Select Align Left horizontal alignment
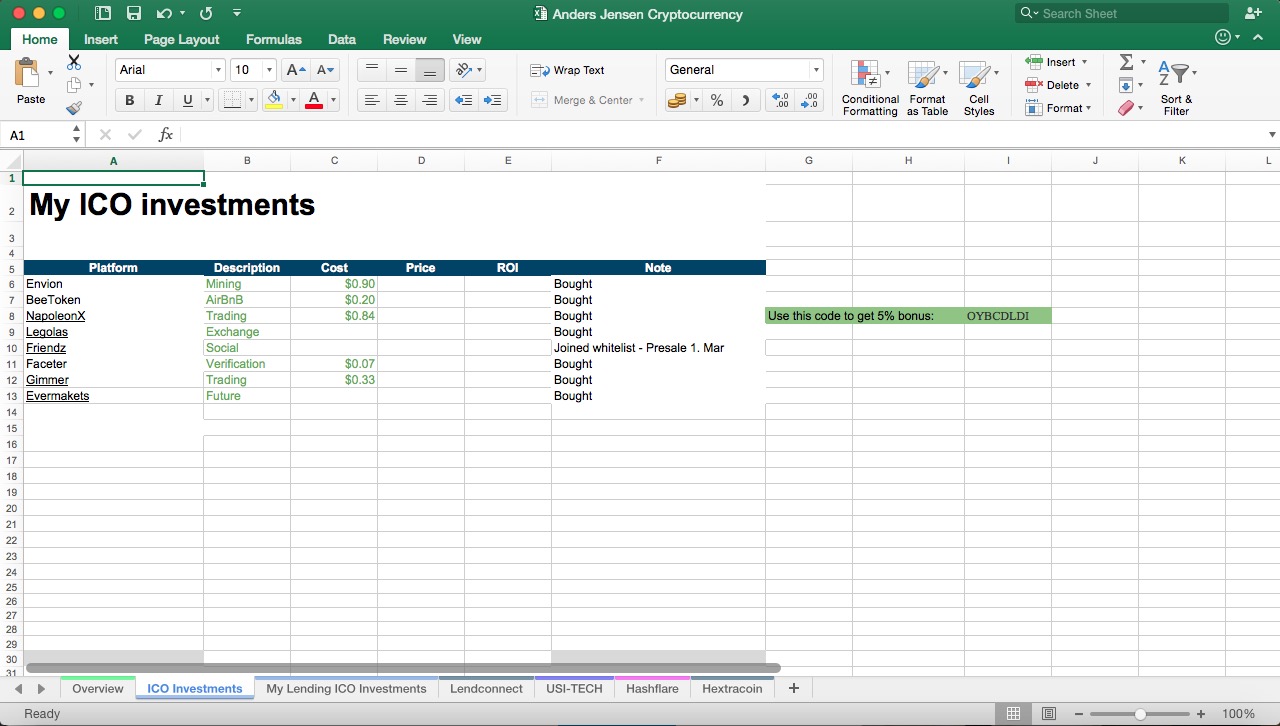 (372, 100)
